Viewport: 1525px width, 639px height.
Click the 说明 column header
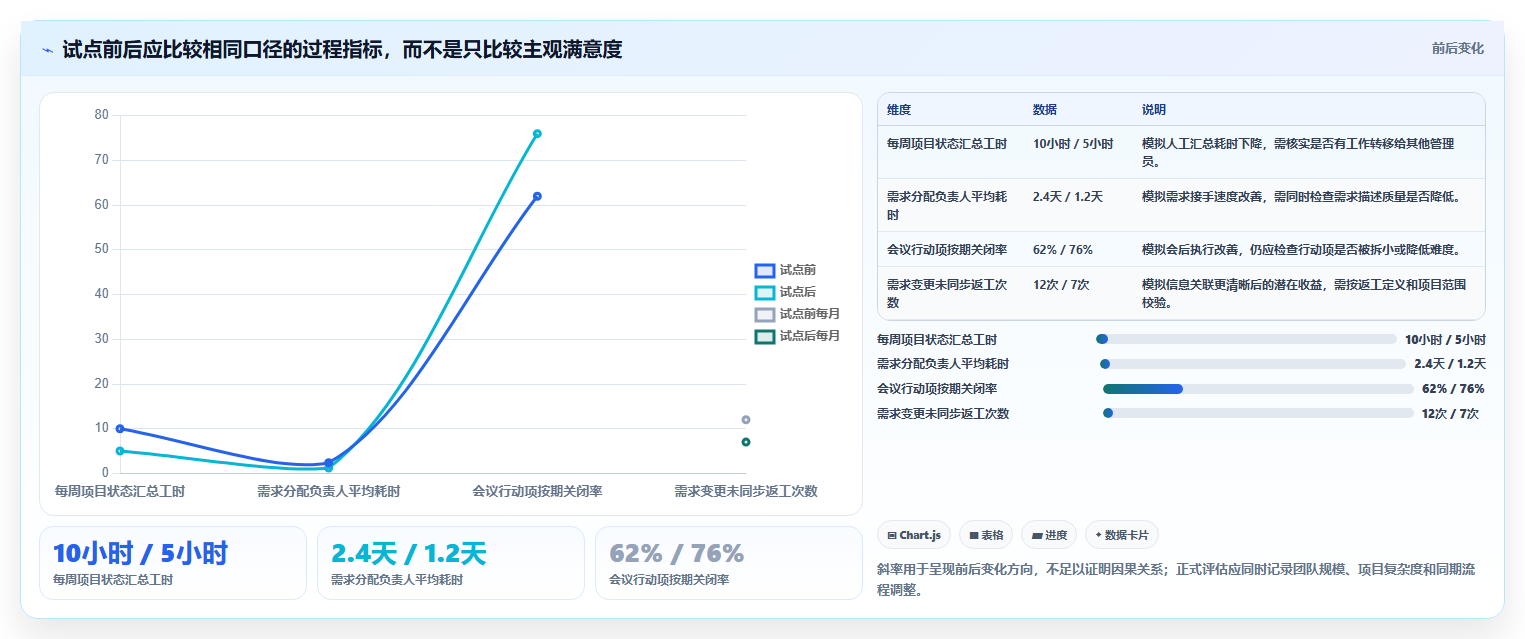[1154, 110]
